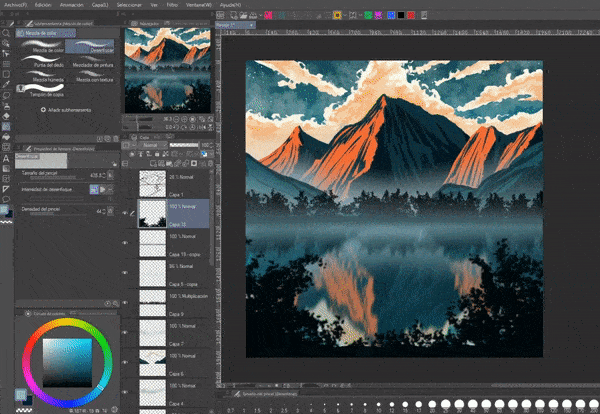This screenshot has height=414, width=600.
Task: Select Mezcla de color subtool brush
Action: 42,46
